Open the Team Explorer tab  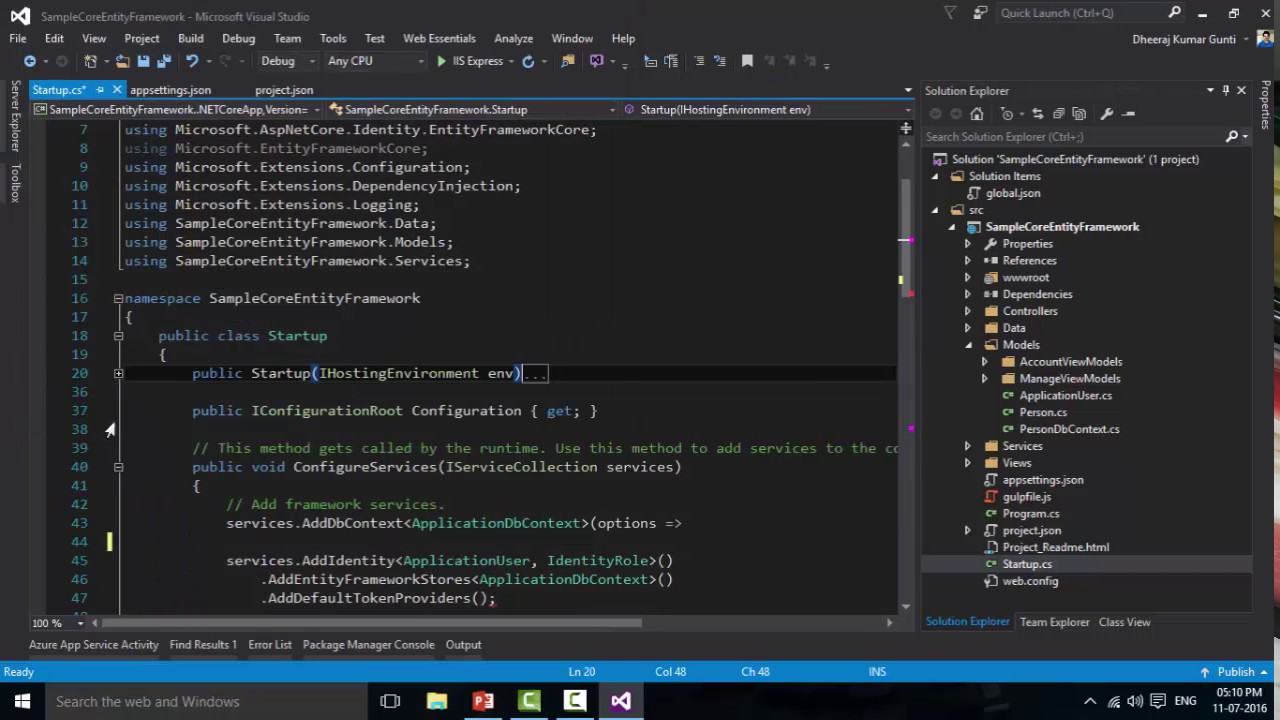pos(1054,622)
